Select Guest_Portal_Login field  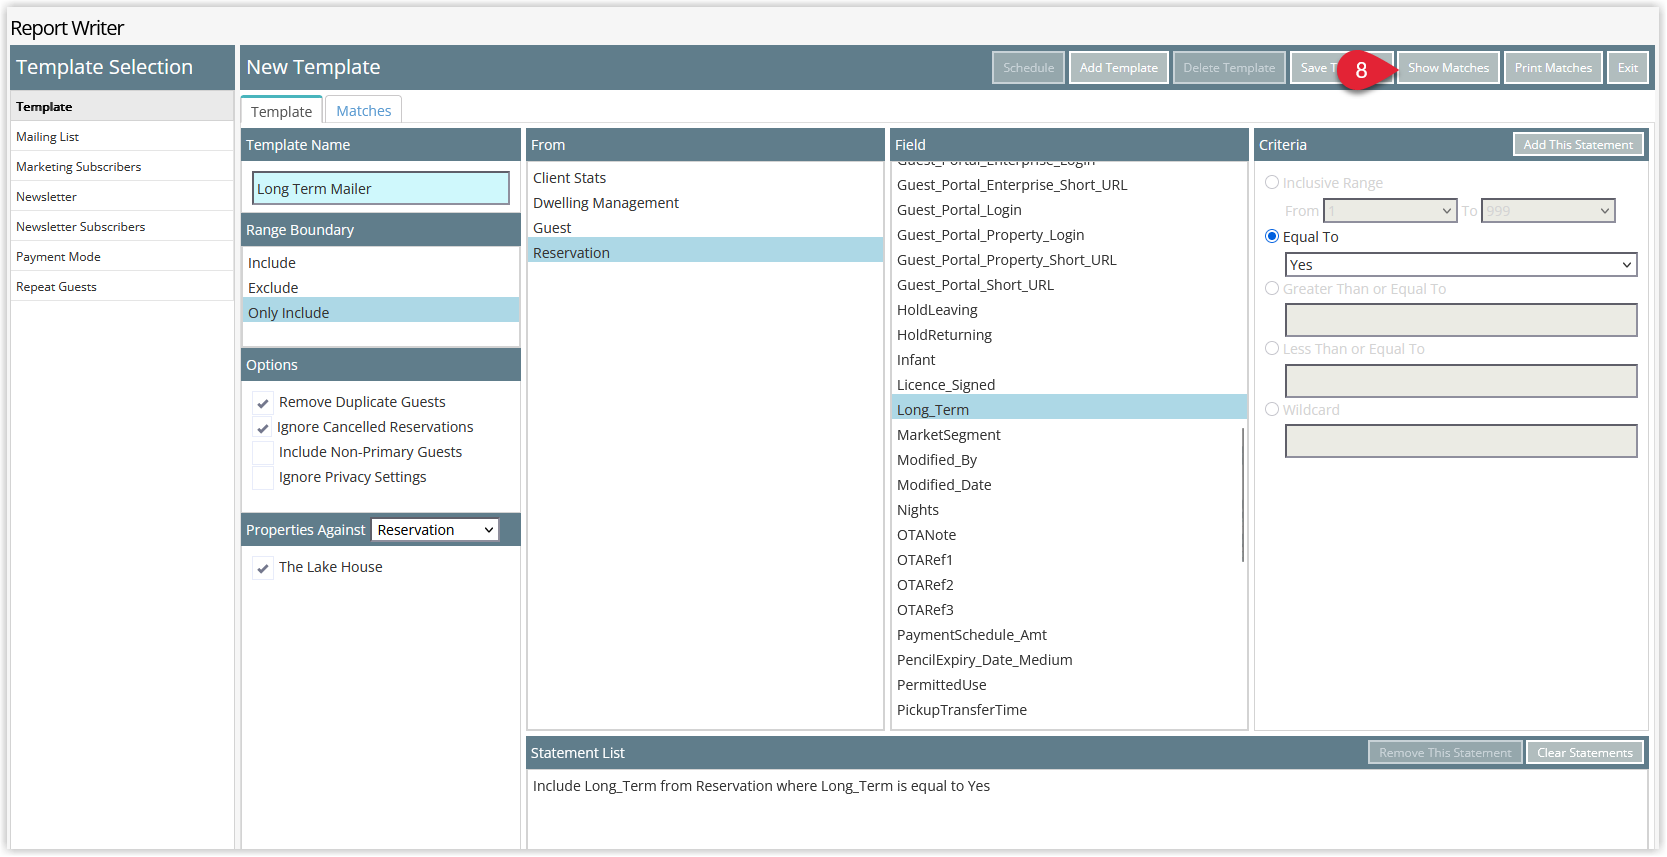pos(1068,210)
